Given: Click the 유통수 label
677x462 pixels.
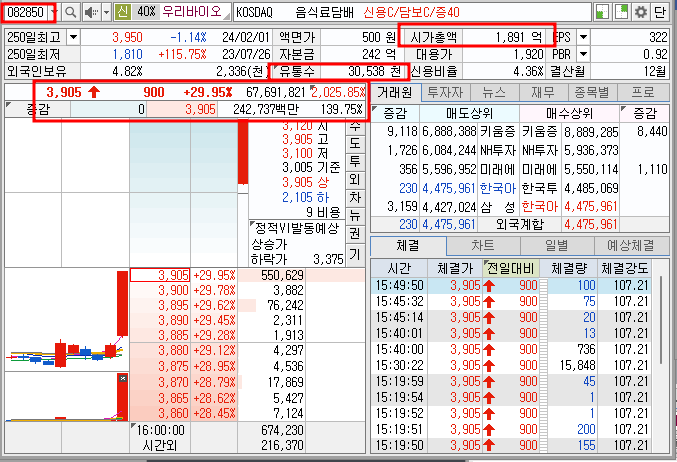Looking at the screenshot, I should [297, 71].
